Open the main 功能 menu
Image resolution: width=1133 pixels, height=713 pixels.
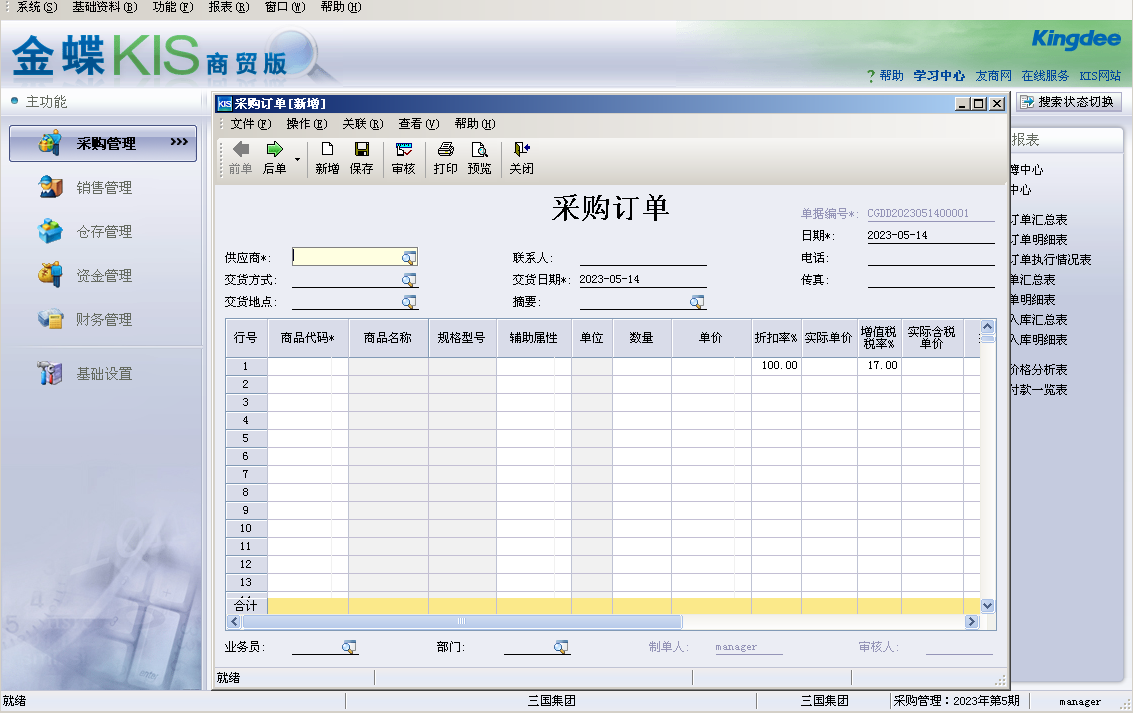[x=173, y=7]
